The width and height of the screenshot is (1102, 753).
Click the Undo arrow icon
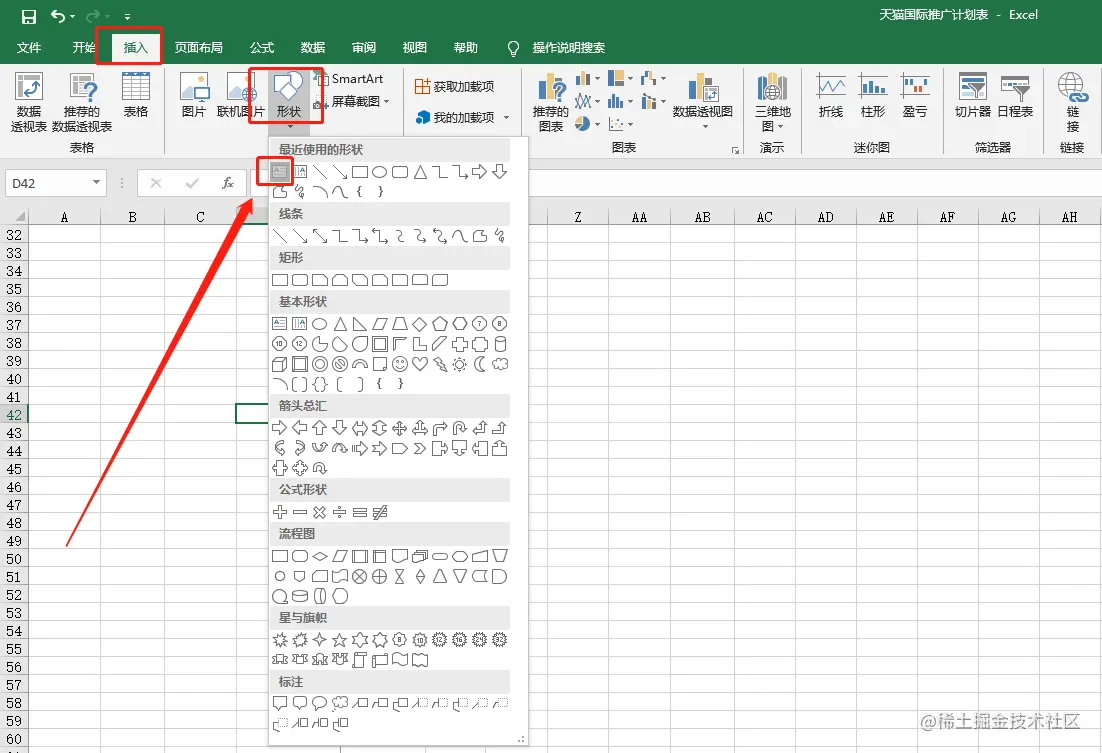pos(58,15)
